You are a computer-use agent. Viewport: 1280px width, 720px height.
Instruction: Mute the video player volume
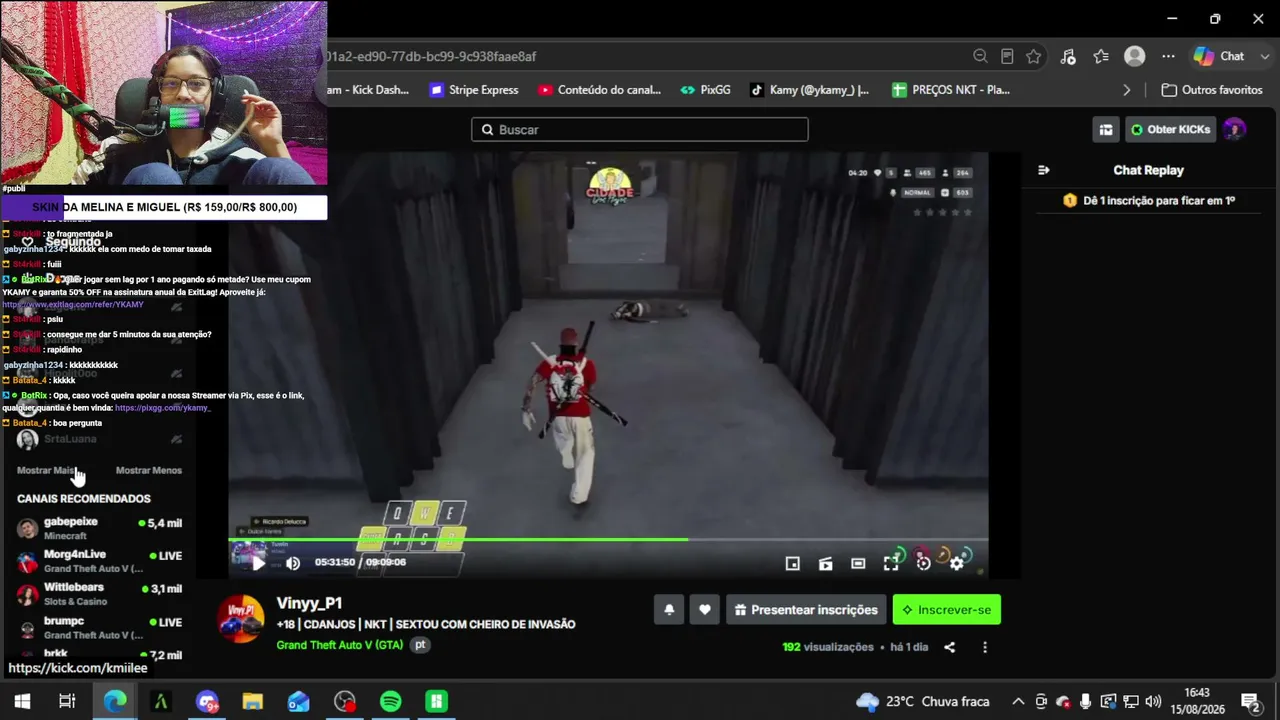click(293, 563)
